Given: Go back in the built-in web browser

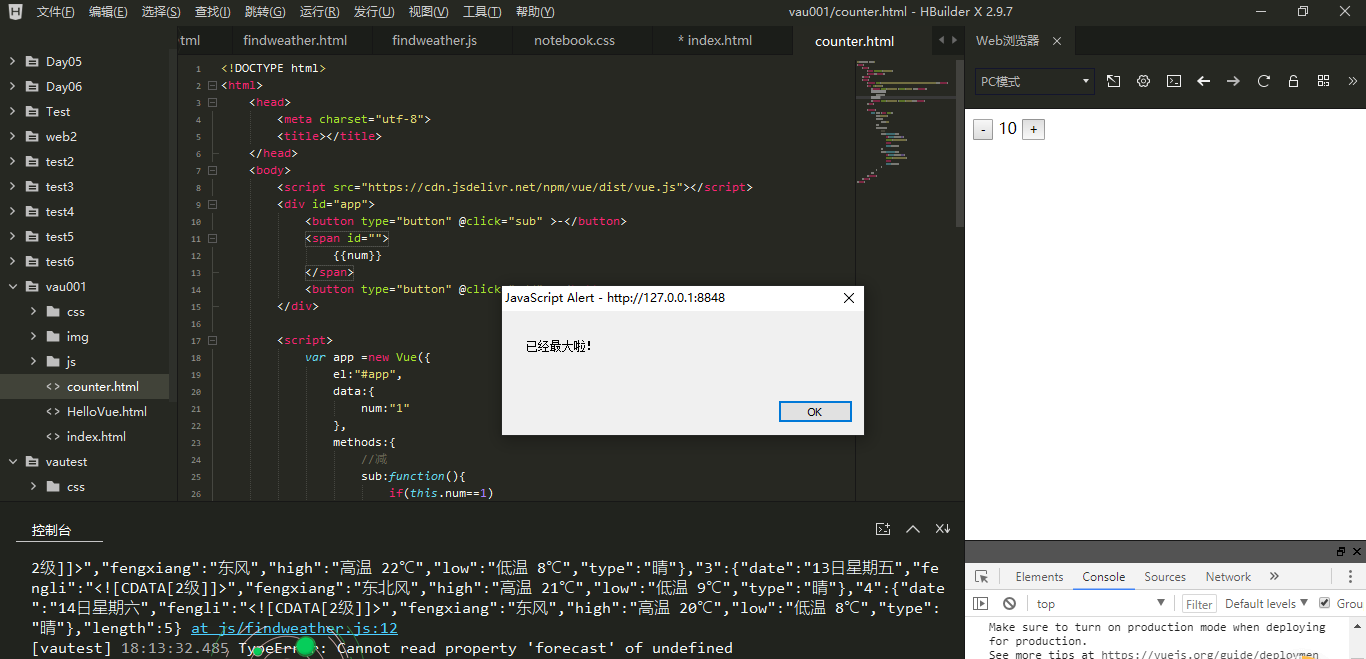Looking at the screenshot, I should (x=1204, y=81).
